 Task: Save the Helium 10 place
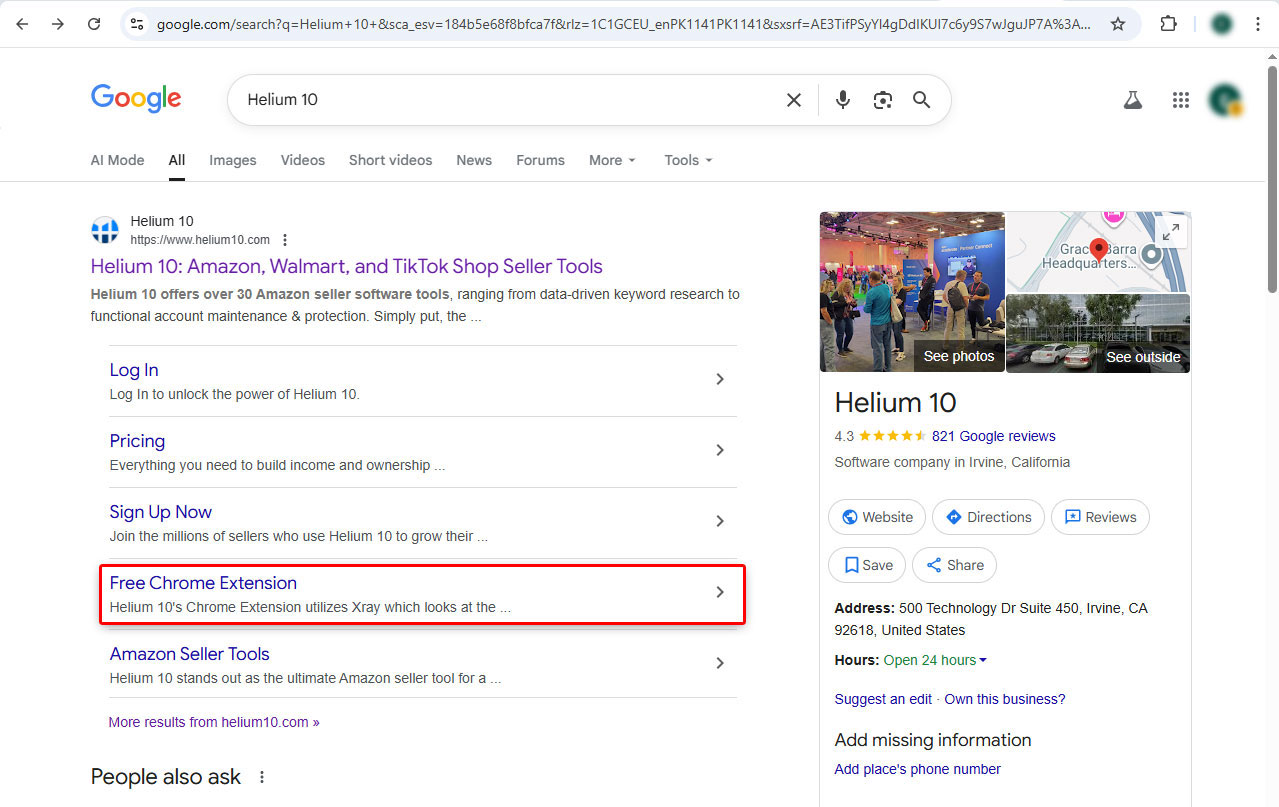[867, 565]
